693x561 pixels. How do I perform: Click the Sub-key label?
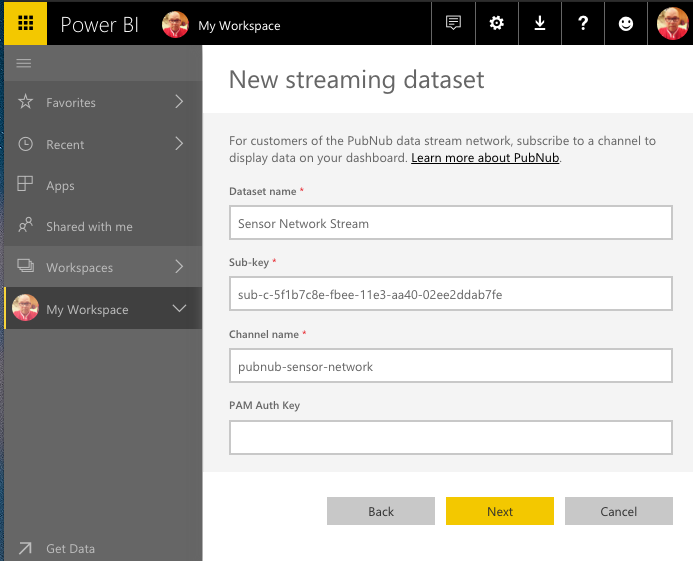pos(249,263)
